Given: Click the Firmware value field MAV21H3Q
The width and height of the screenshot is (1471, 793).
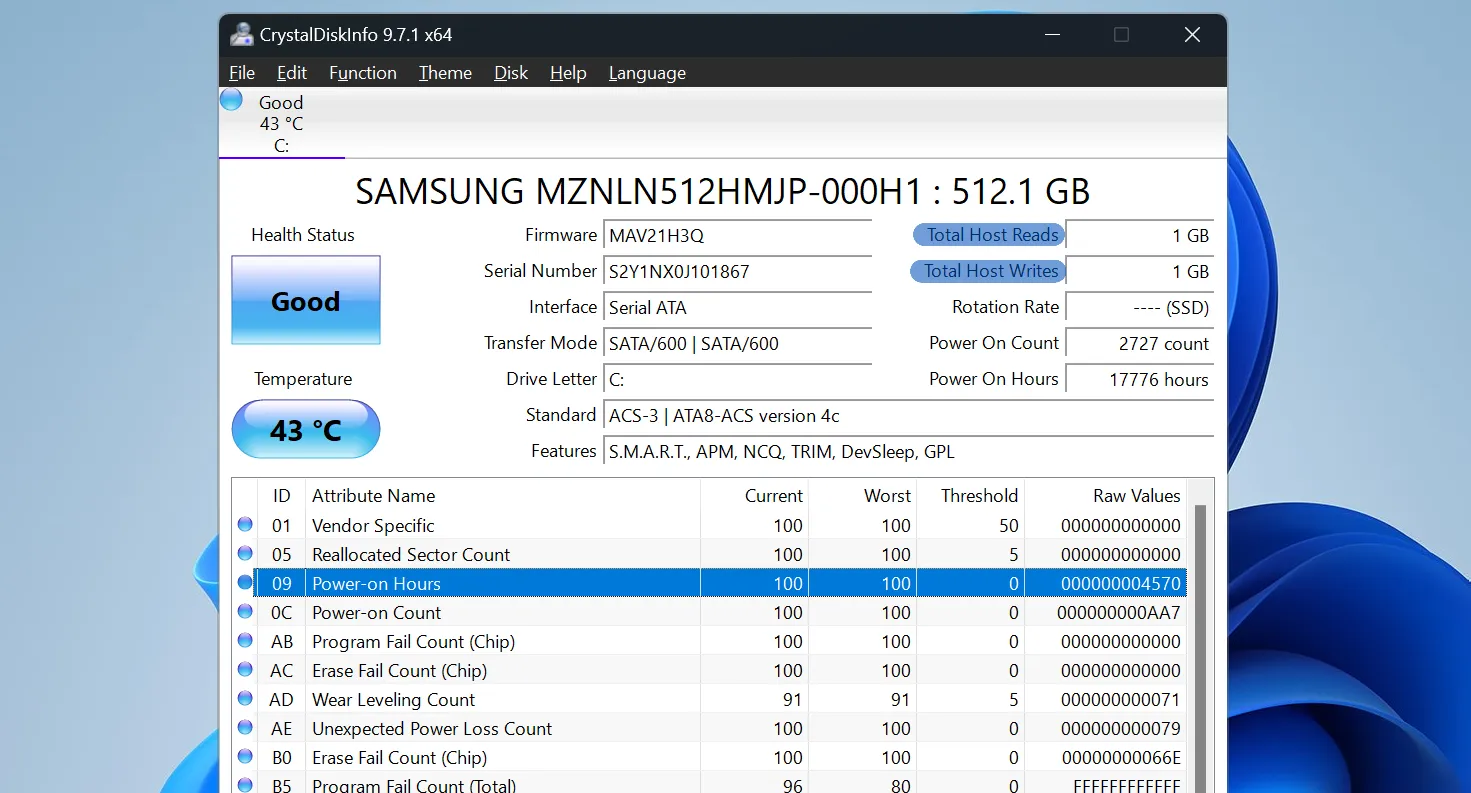Looking at the screenshot, I should pos(738,236).
